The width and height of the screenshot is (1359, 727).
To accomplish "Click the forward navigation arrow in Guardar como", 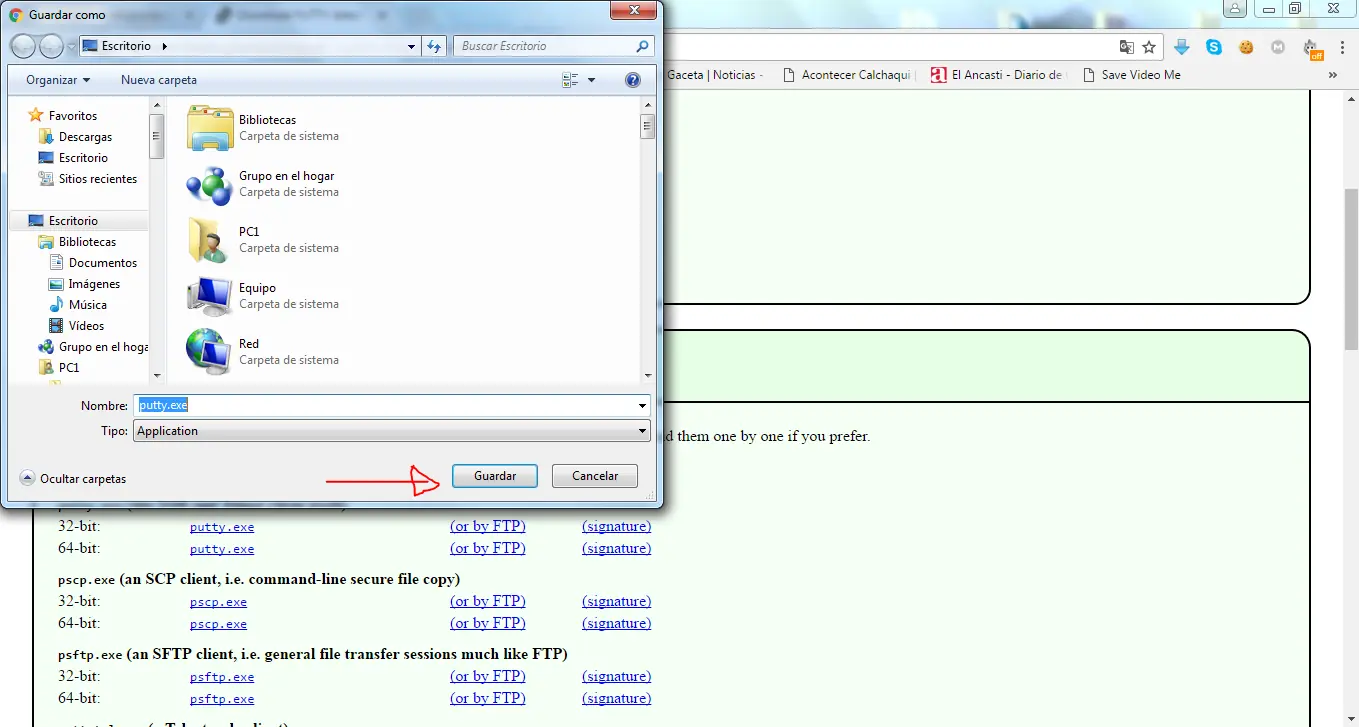I will (50, 46).
